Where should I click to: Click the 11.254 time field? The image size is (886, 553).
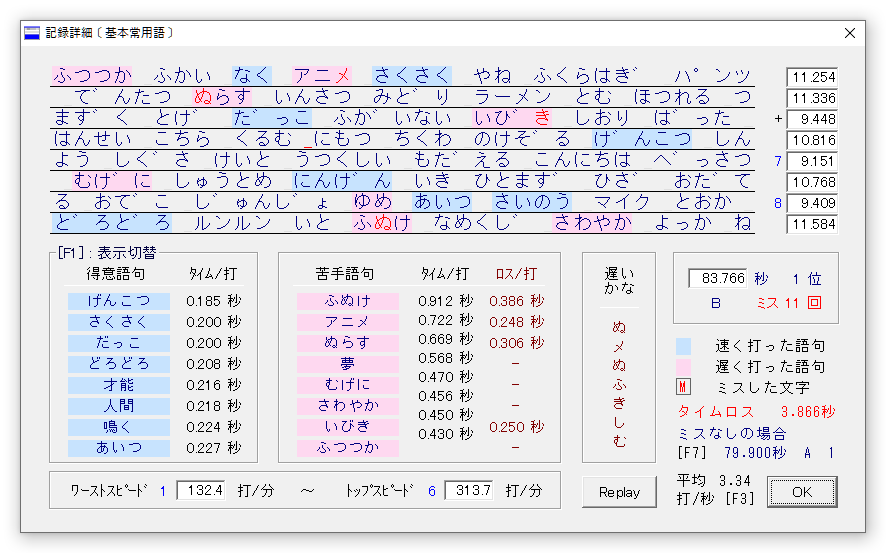(812, 77)
